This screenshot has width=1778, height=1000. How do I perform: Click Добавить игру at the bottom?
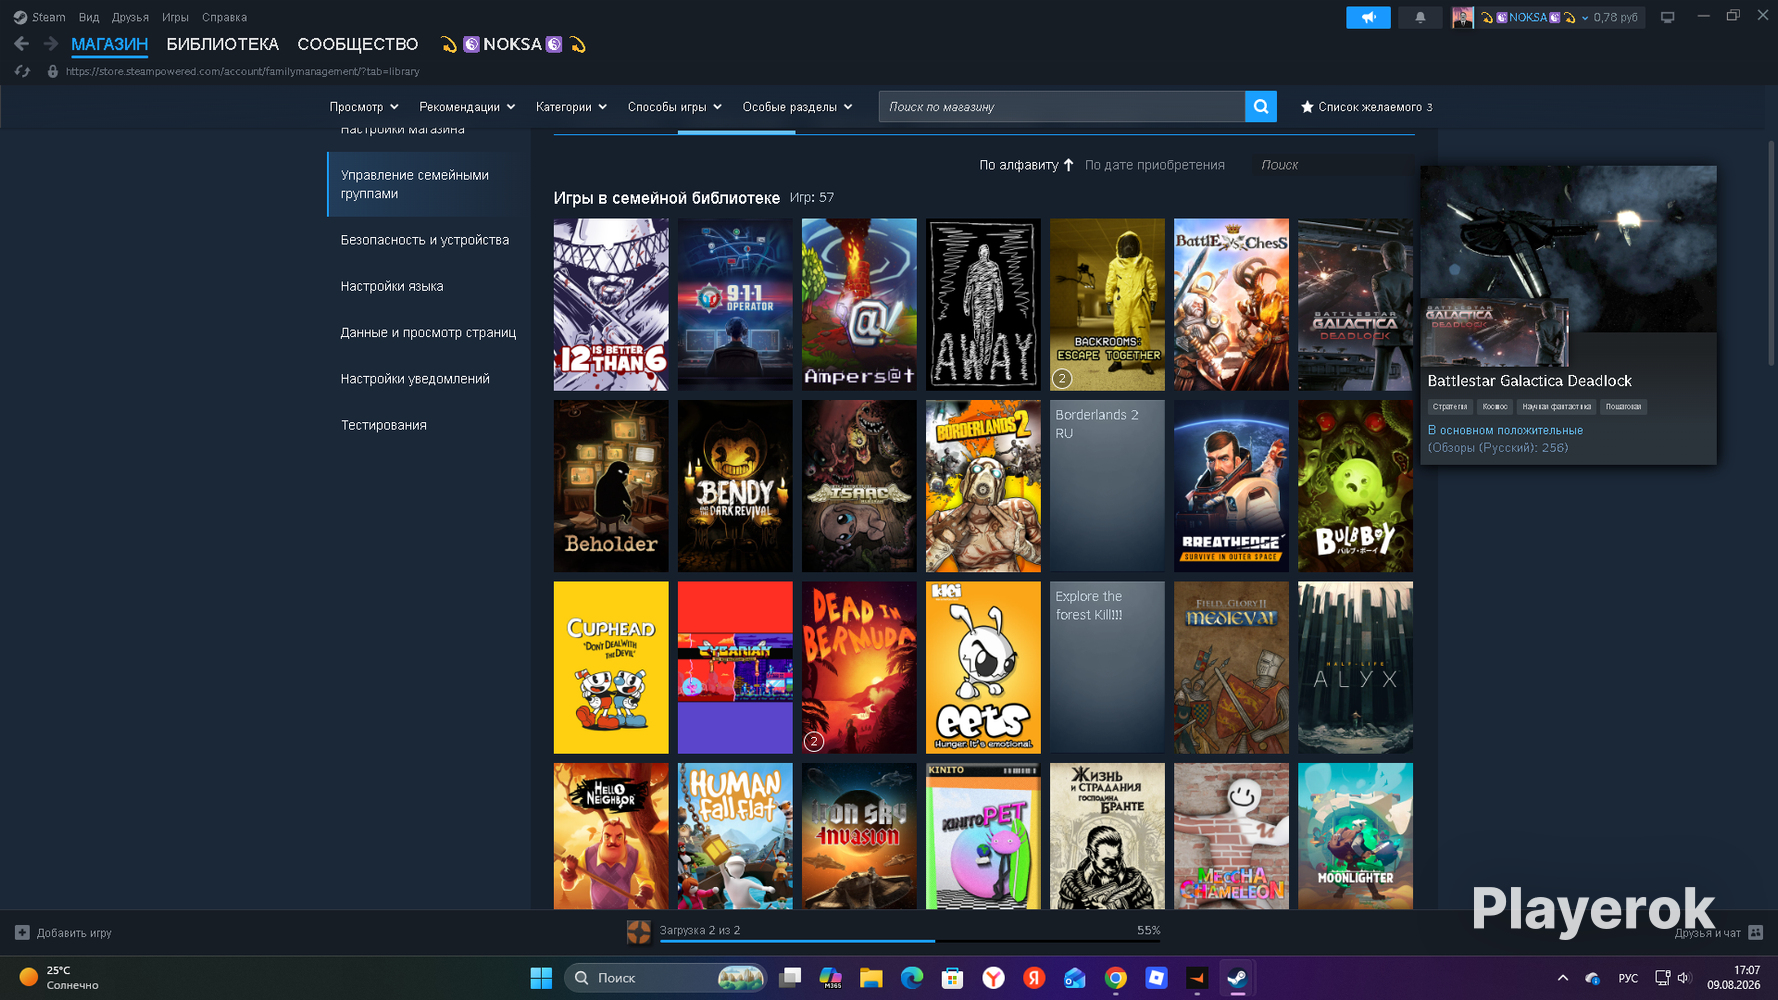(x=74, y=933)
